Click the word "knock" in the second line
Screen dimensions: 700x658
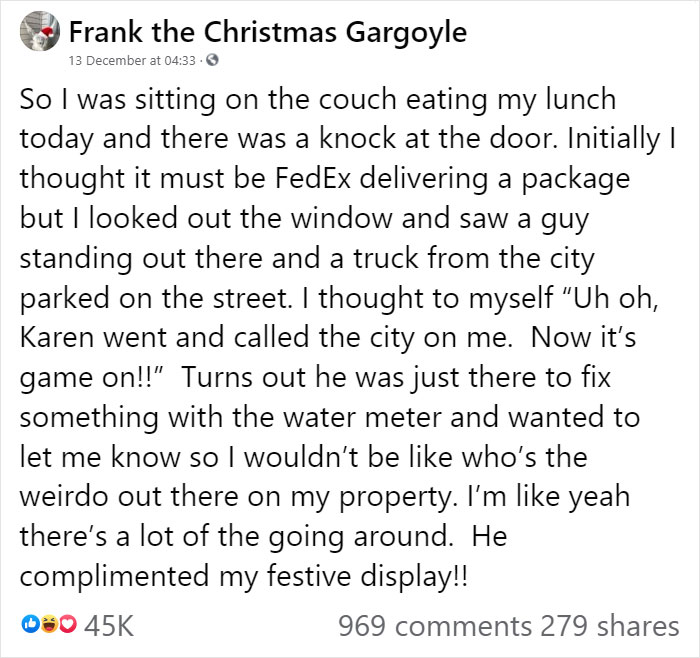(357, 138)
